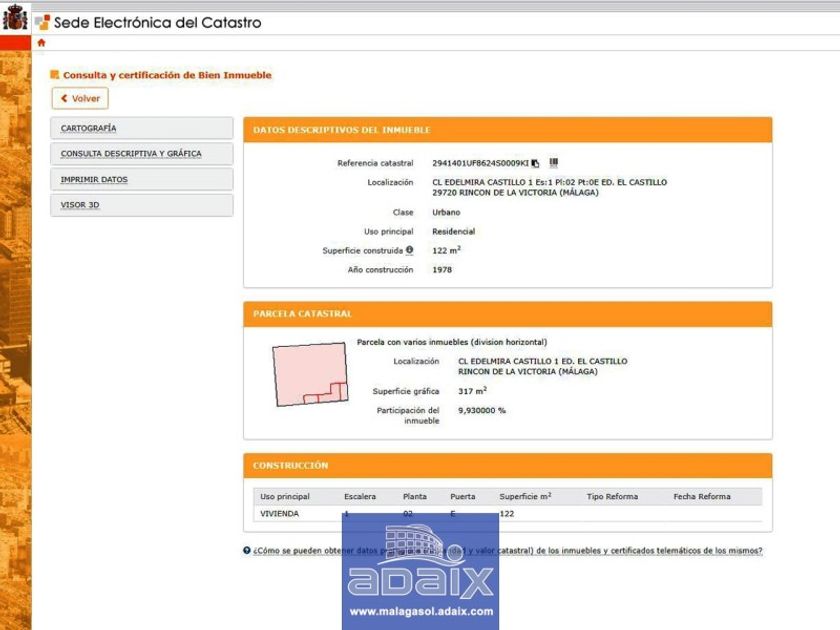Click the Superficie gráfica value 317 m²

click(x=472, y=391)
